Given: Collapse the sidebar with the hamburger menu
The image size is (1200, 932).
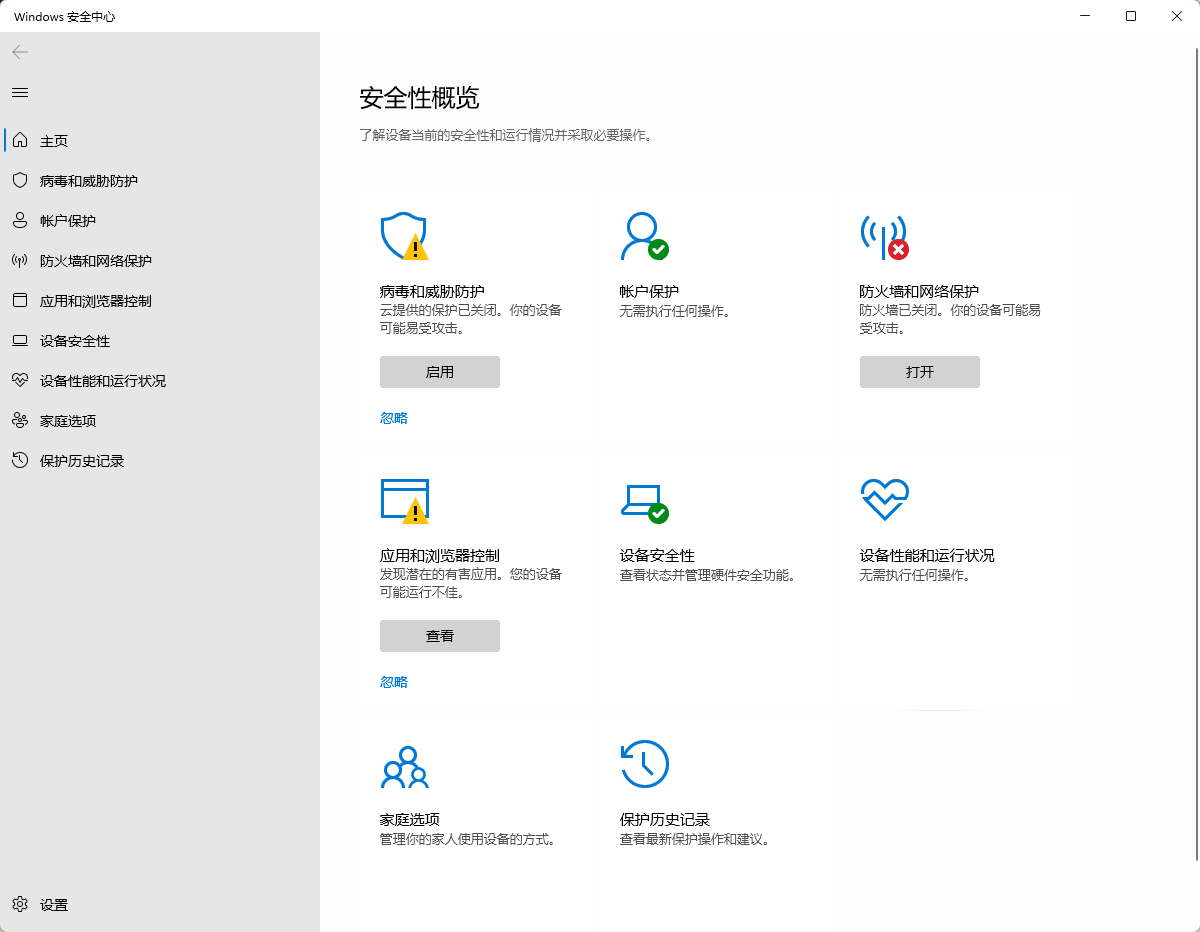Looking at the screenshot, I should click(x=19, y=92).
